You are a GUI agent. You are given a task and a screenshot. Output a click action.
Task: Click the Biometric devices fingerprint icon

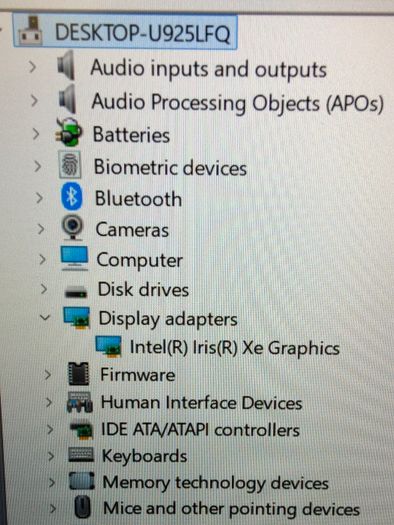pos(70,164)
